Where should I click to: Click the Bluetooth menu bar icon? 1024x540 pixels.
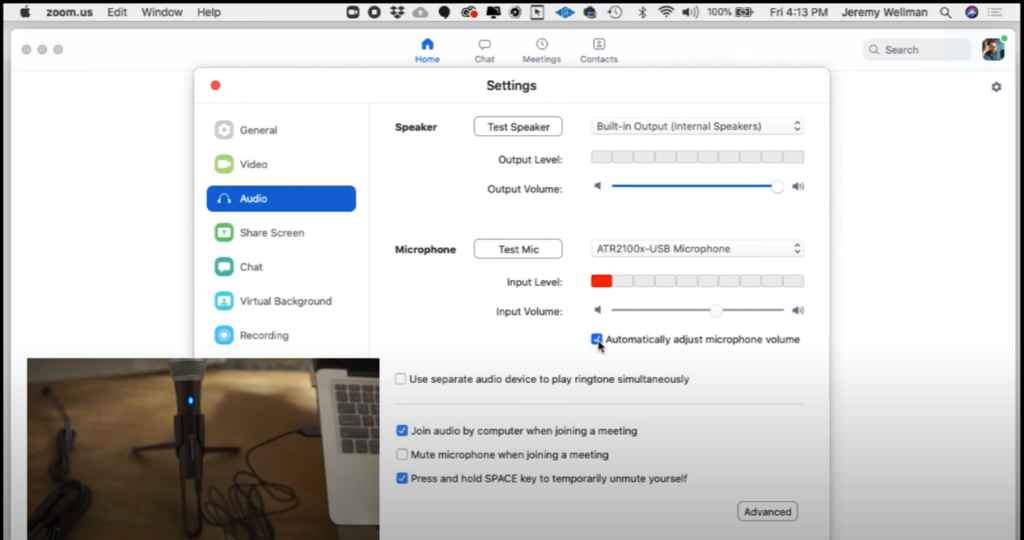642,12
